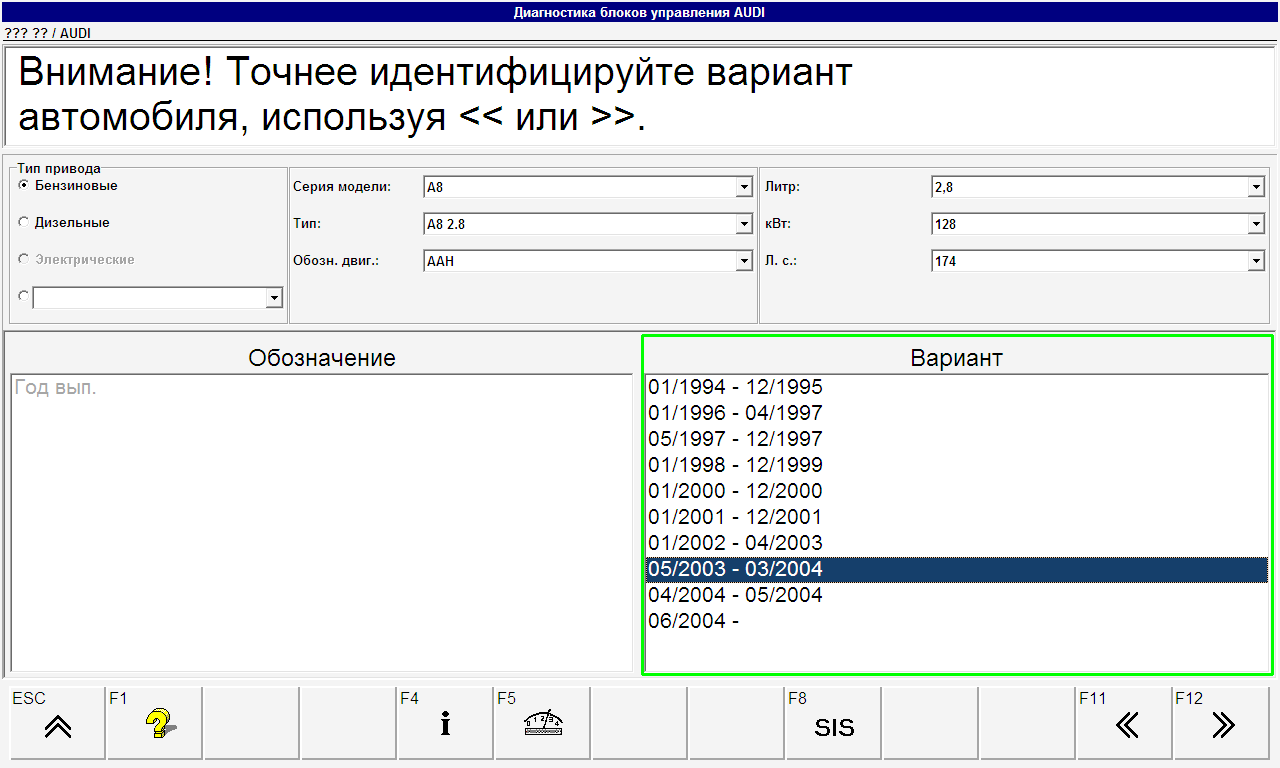
Task: Select variant 01/2002 - 04/2003
Action: pos(956,543)
